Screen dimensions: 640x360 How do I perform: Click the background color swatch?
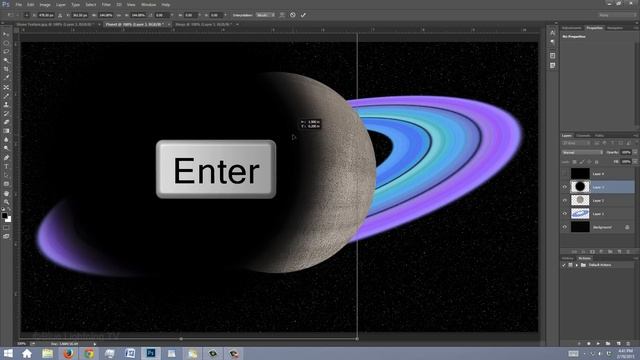point(8,219)
